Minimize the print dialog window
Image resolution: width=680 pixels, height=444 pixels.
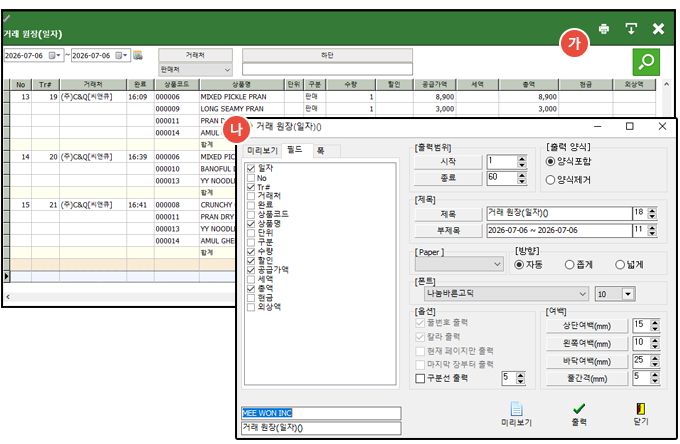598,126
